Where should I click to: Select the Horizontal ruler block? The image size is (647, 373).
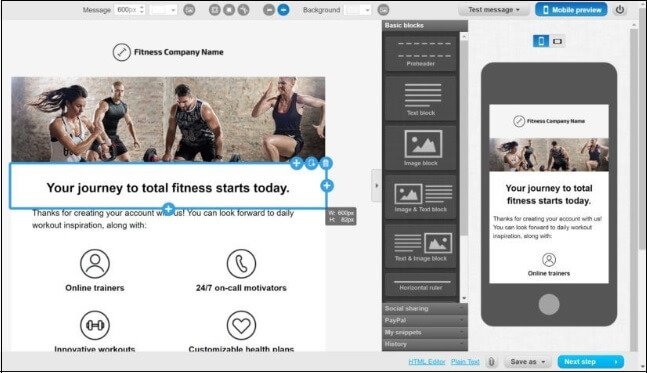pyautogui.click(x=421, y=284)
